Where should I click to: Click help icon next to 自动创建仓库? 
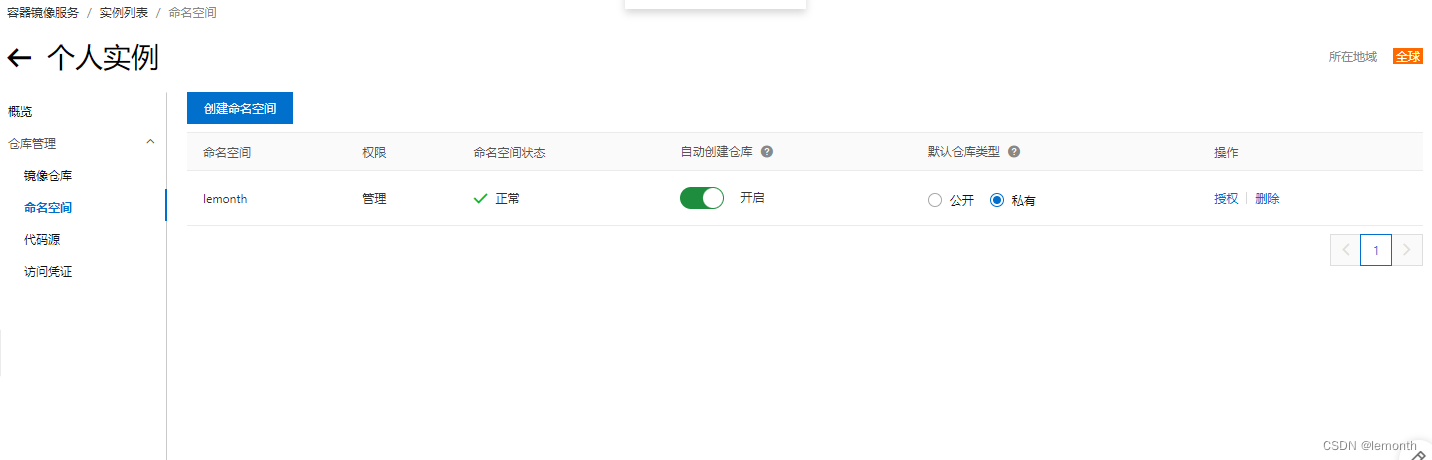point(767,152)
